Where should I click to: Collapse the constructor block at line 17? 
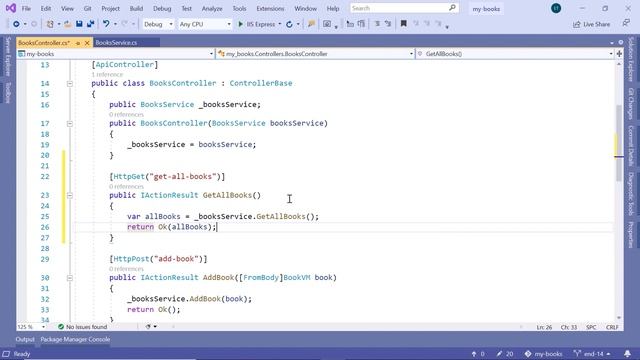point(70,123)
